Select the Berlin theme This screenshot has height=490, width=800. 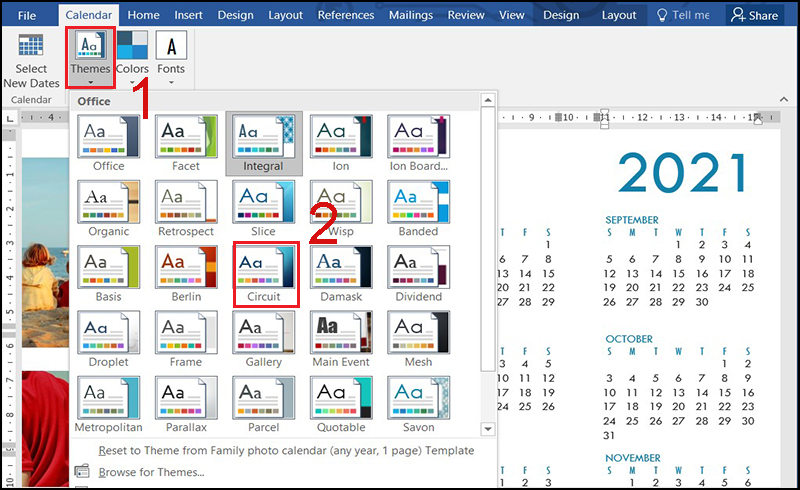(x=186, y=275)
